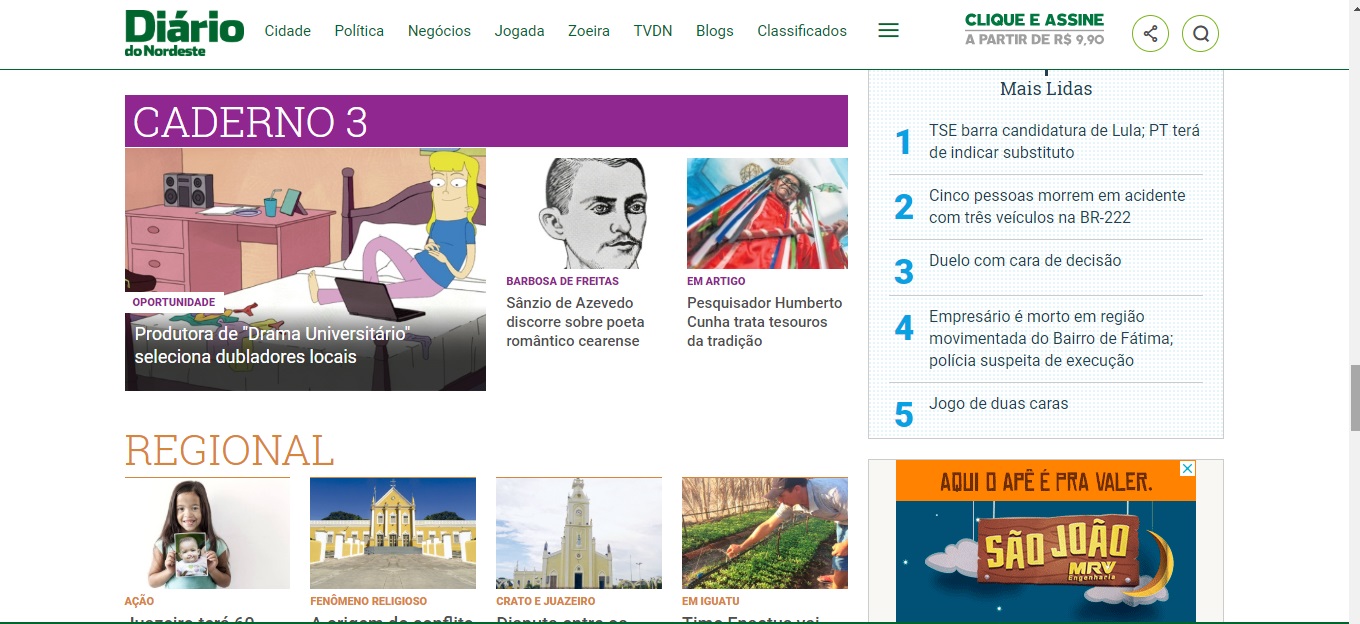This screenshot has height=624, width=1360.
Task: Click the 'Clique e Assine' subscription banner
Action: pos(1034,29)
